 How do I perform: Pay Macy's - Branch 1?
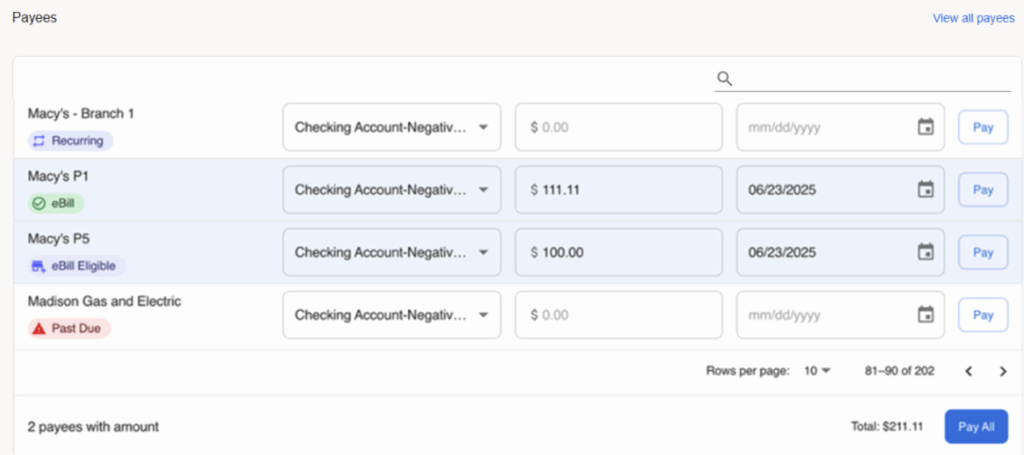[983, 127]
